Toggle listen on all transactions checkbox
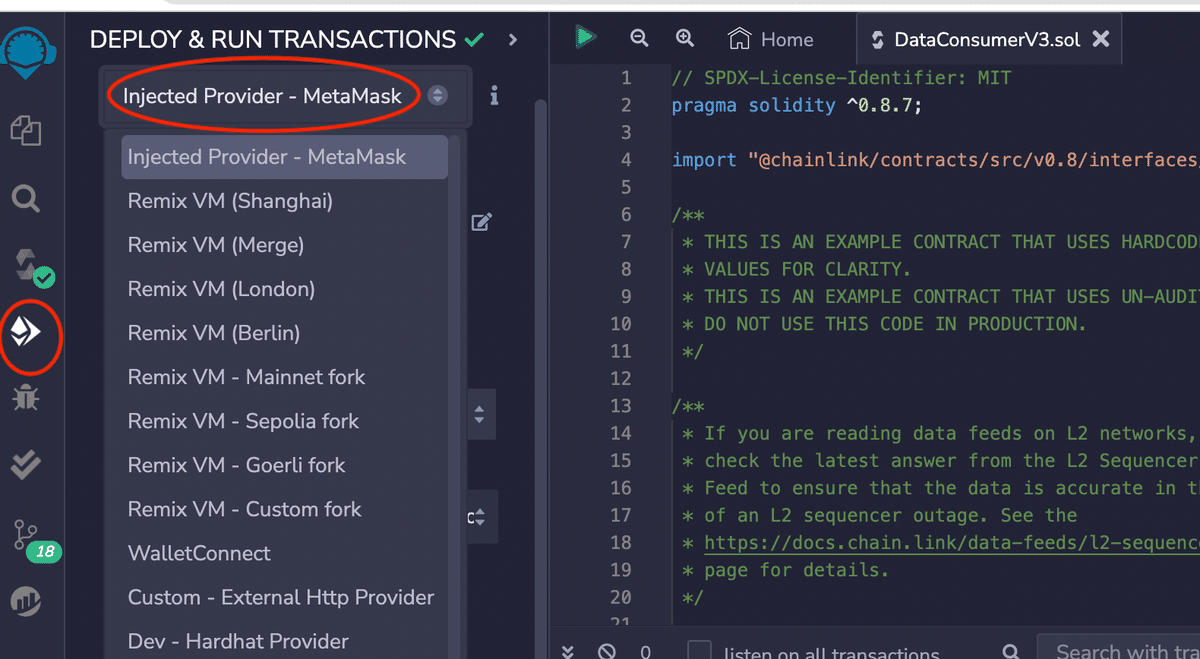 tap(700, 651)
